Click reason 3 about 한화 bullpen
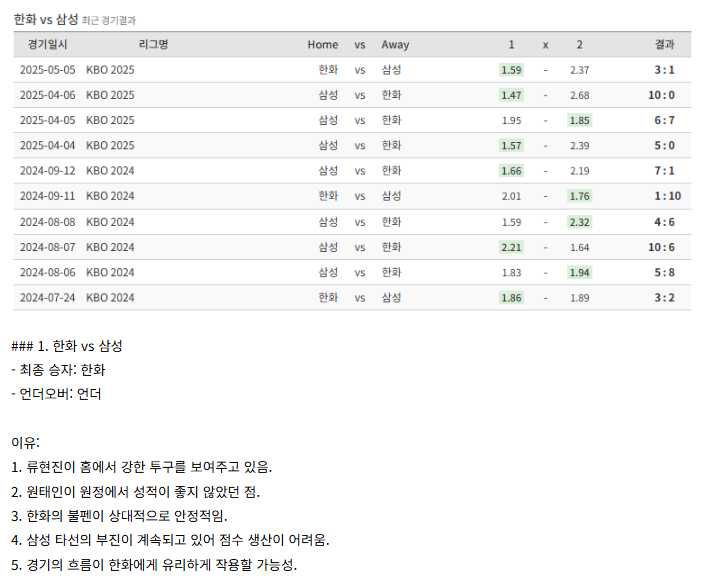This screenshot has width=708, height=586. (x=119, y=516)
